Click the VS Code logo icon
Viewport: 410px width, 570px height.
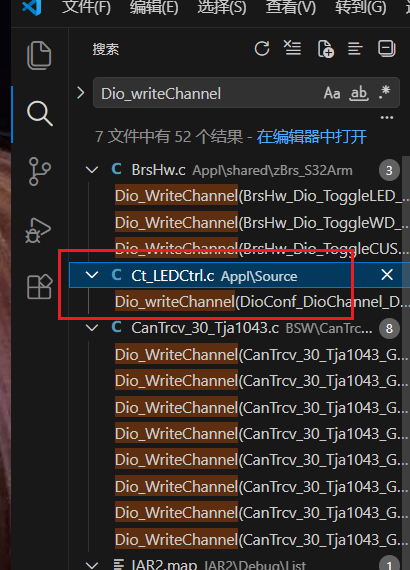point(32,7)
